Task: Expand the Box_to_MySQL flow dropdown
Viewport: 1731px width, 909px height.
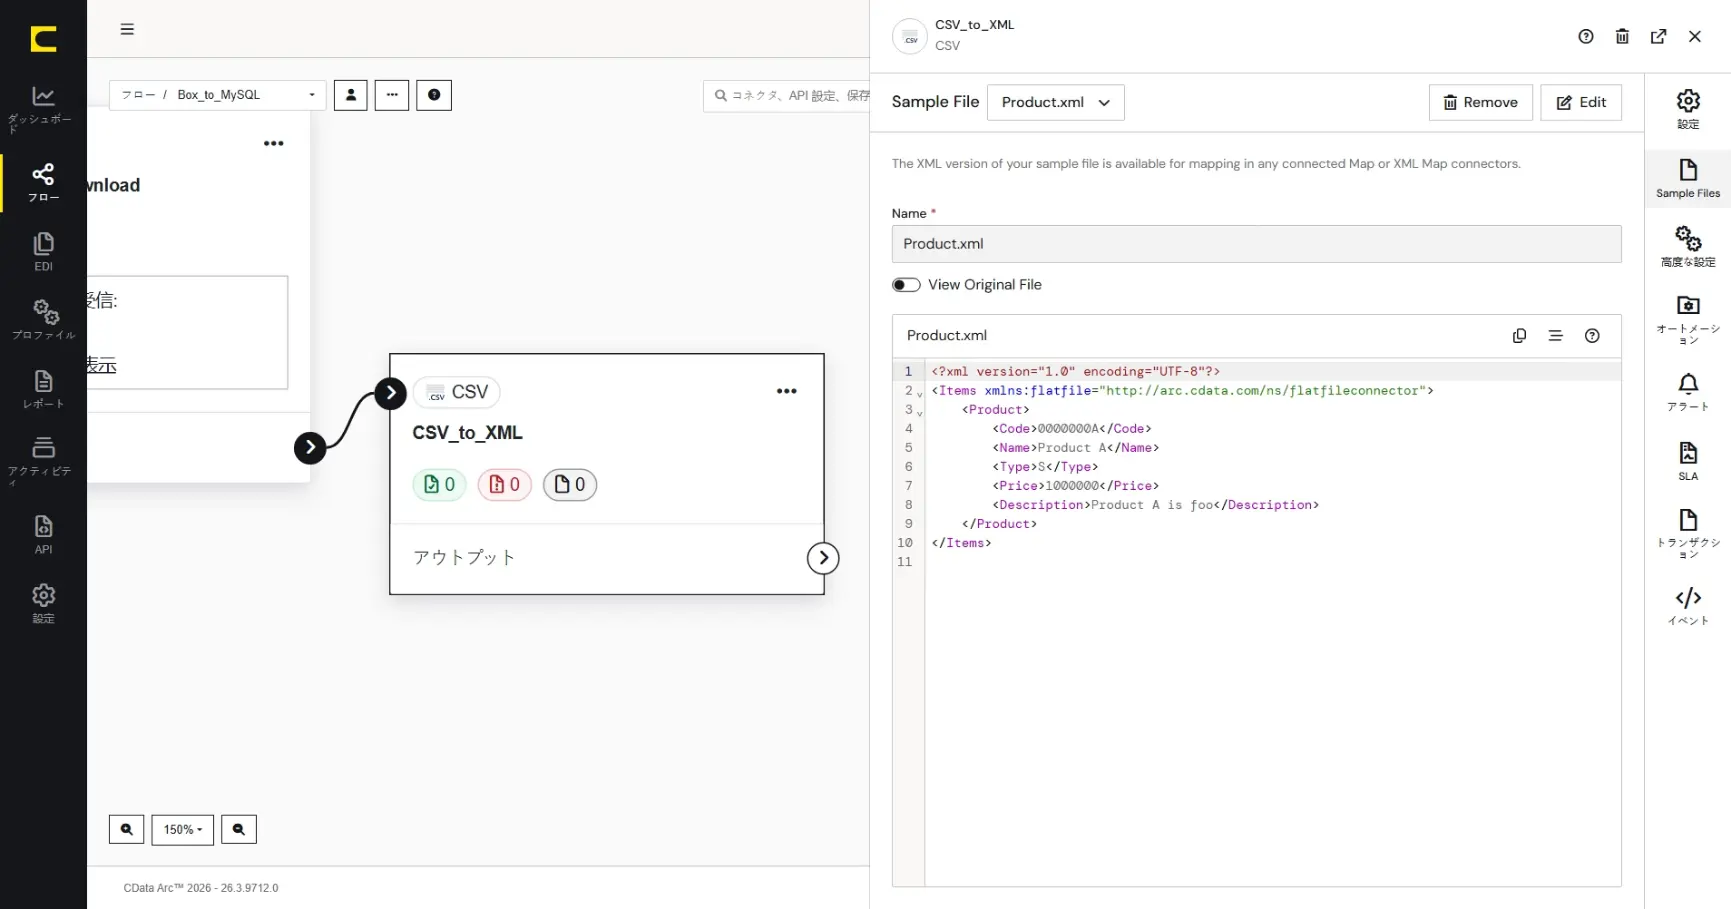Action: 218,95
